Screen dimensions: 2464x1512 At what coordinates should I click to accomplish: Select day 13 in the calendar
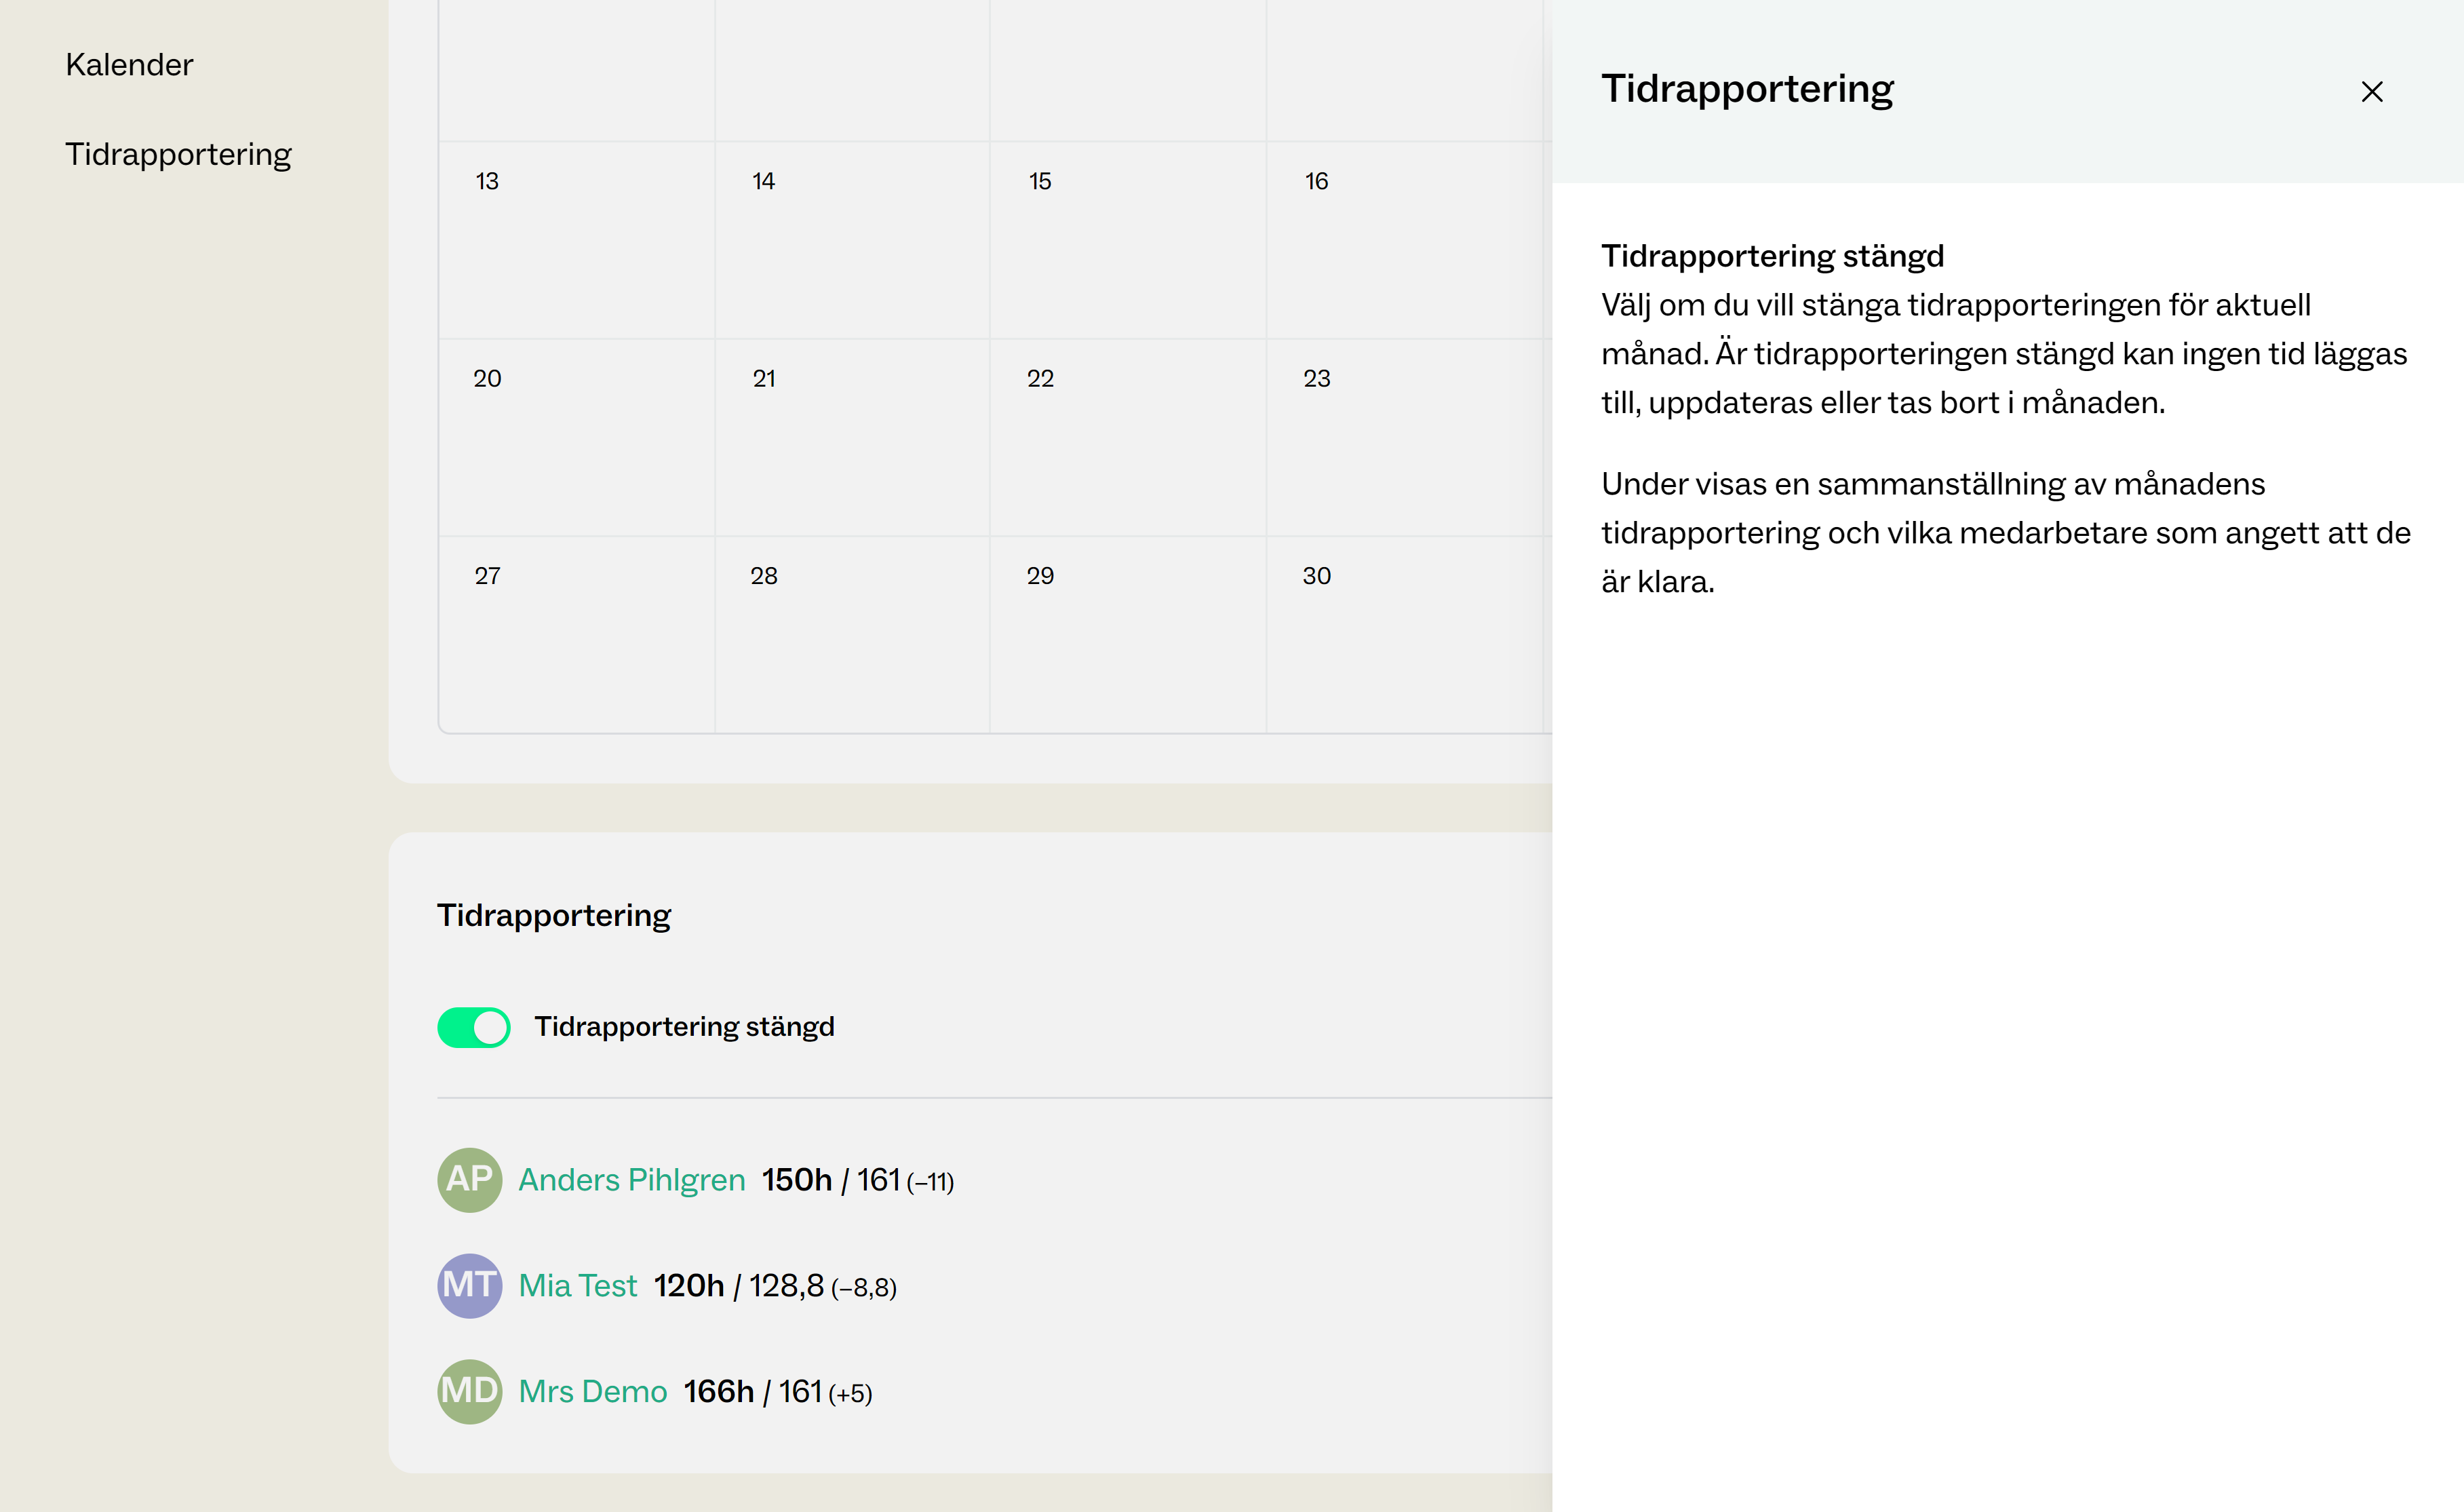(576, 240)
